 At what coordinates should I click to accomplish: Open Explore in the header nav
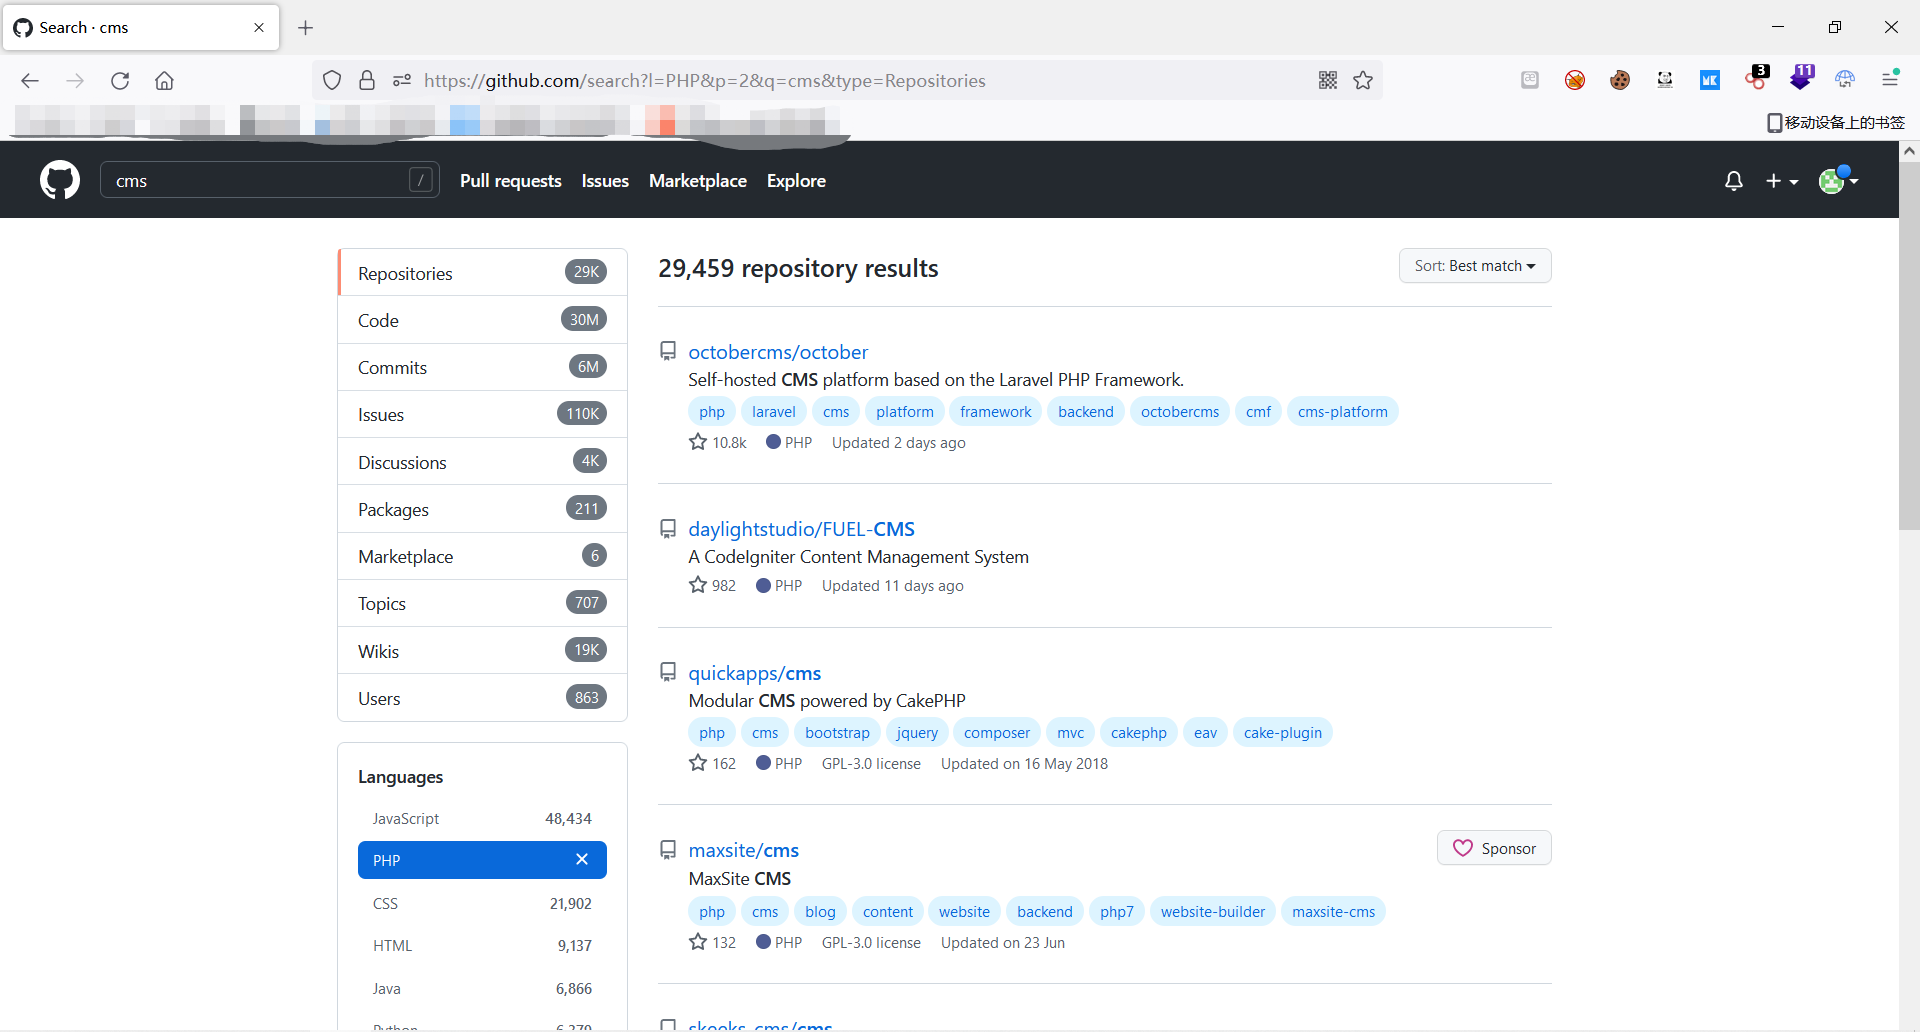click(x=796, y=181)
